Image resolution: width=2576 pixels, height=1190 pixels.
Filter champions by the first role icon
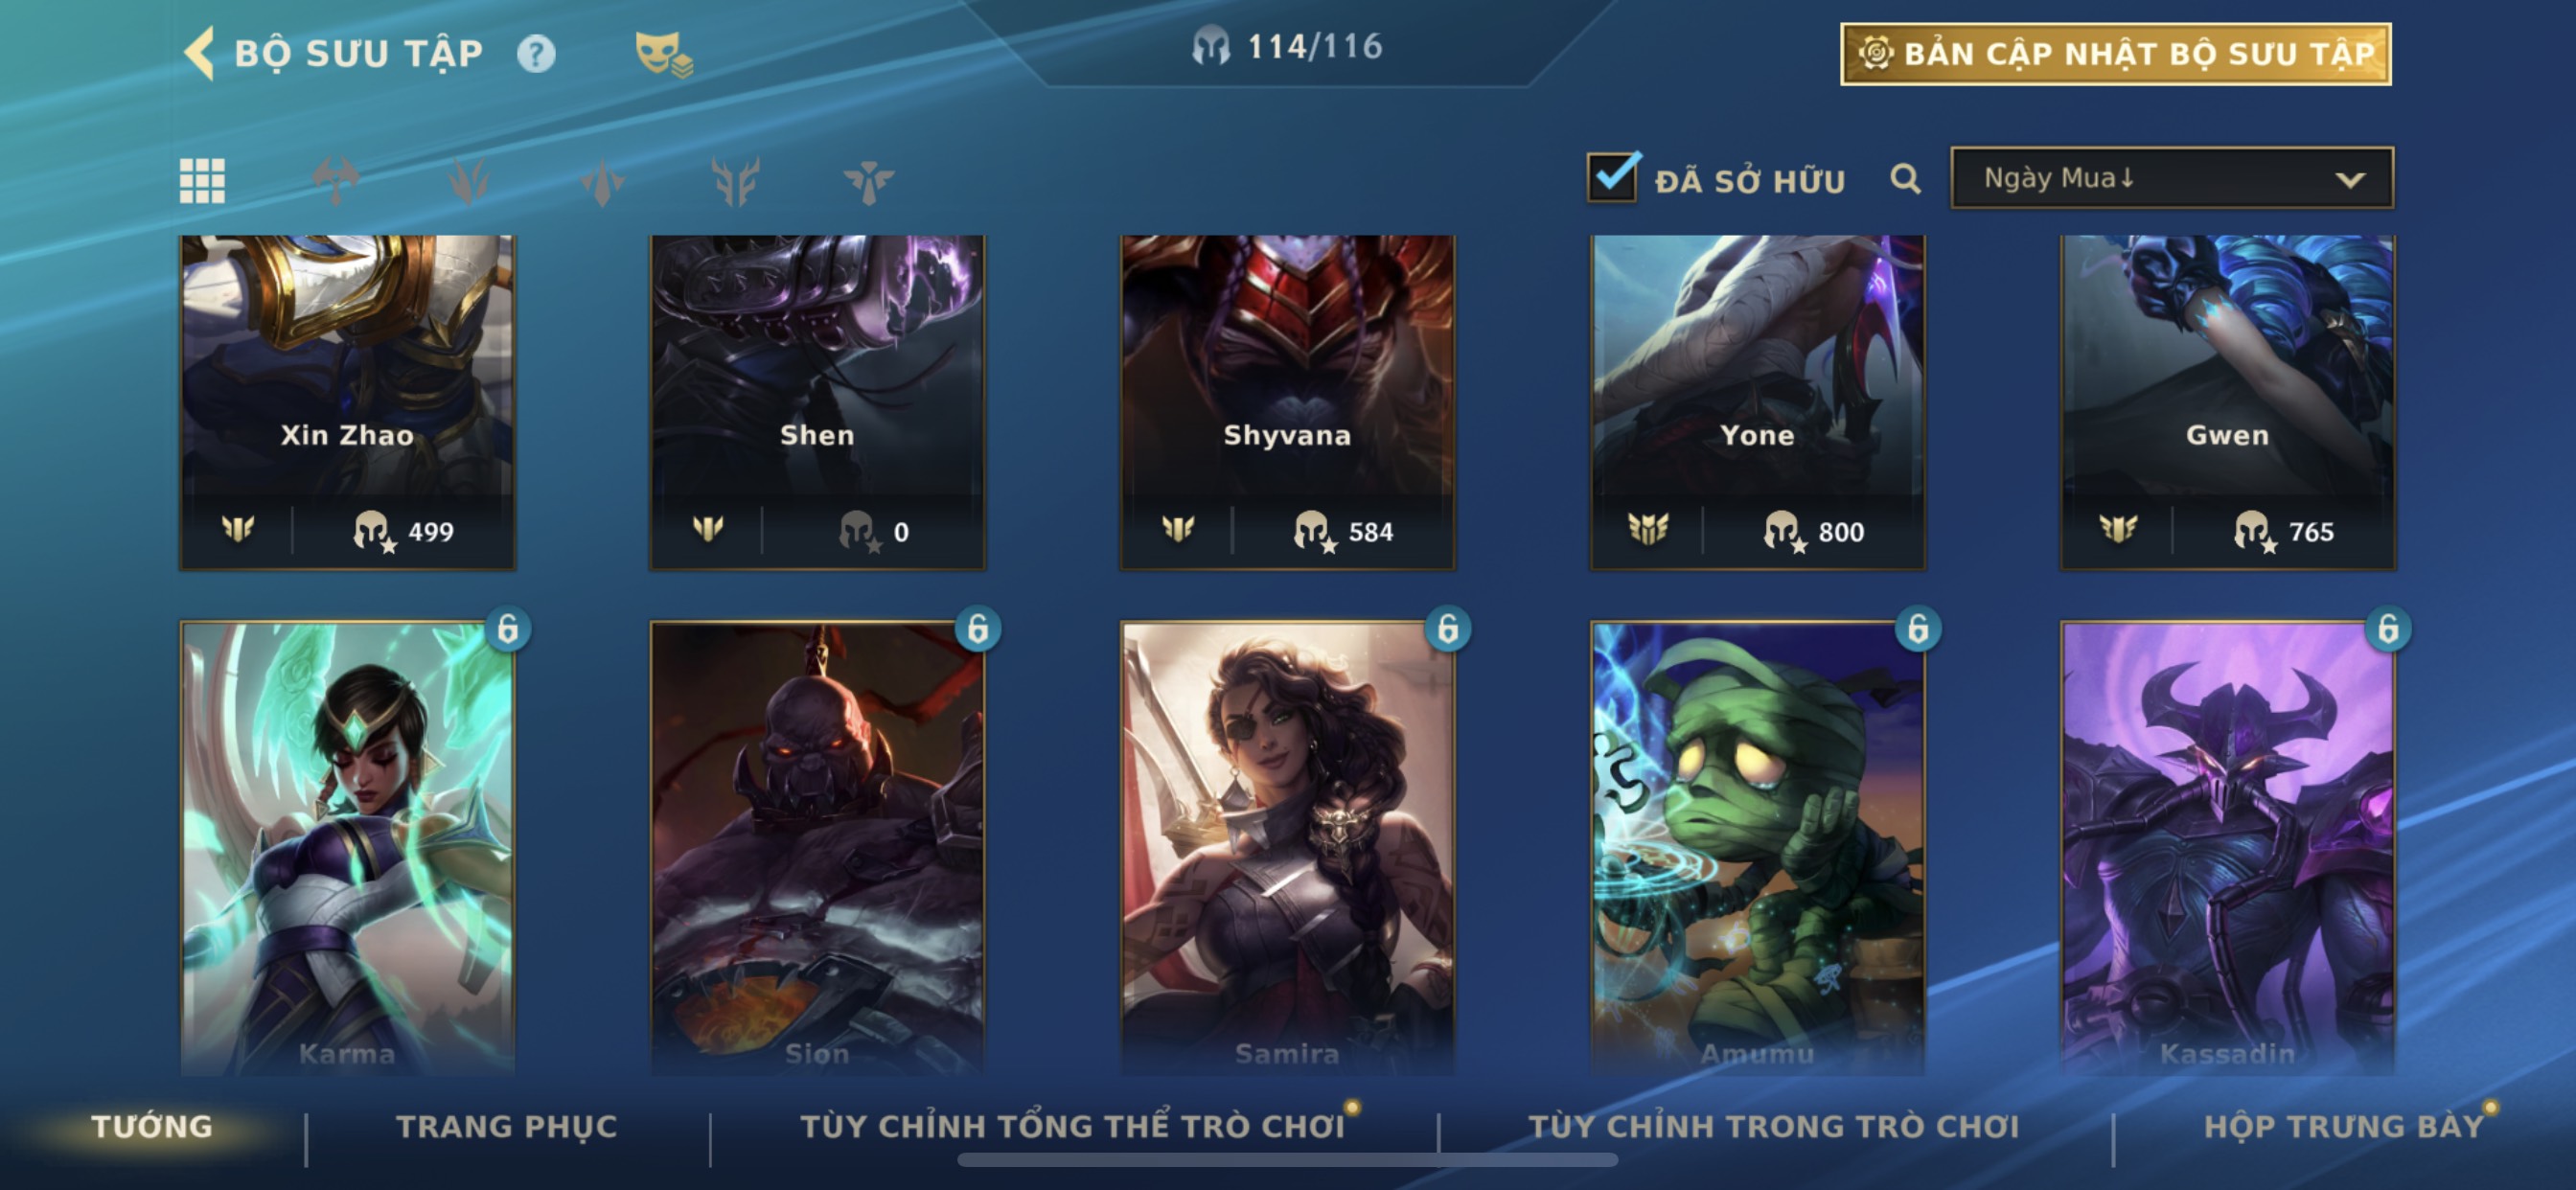coord(336,181)
